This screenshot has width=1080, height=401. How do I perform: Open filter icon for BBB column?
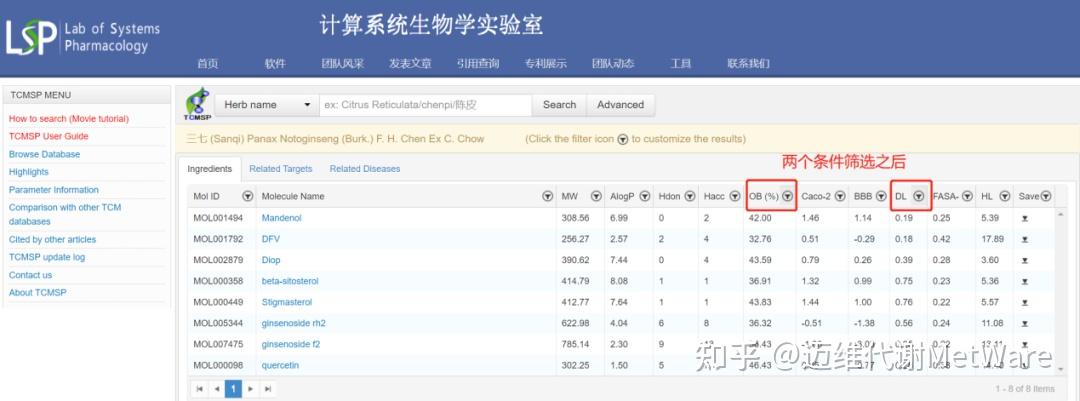(x=881, y=196)
